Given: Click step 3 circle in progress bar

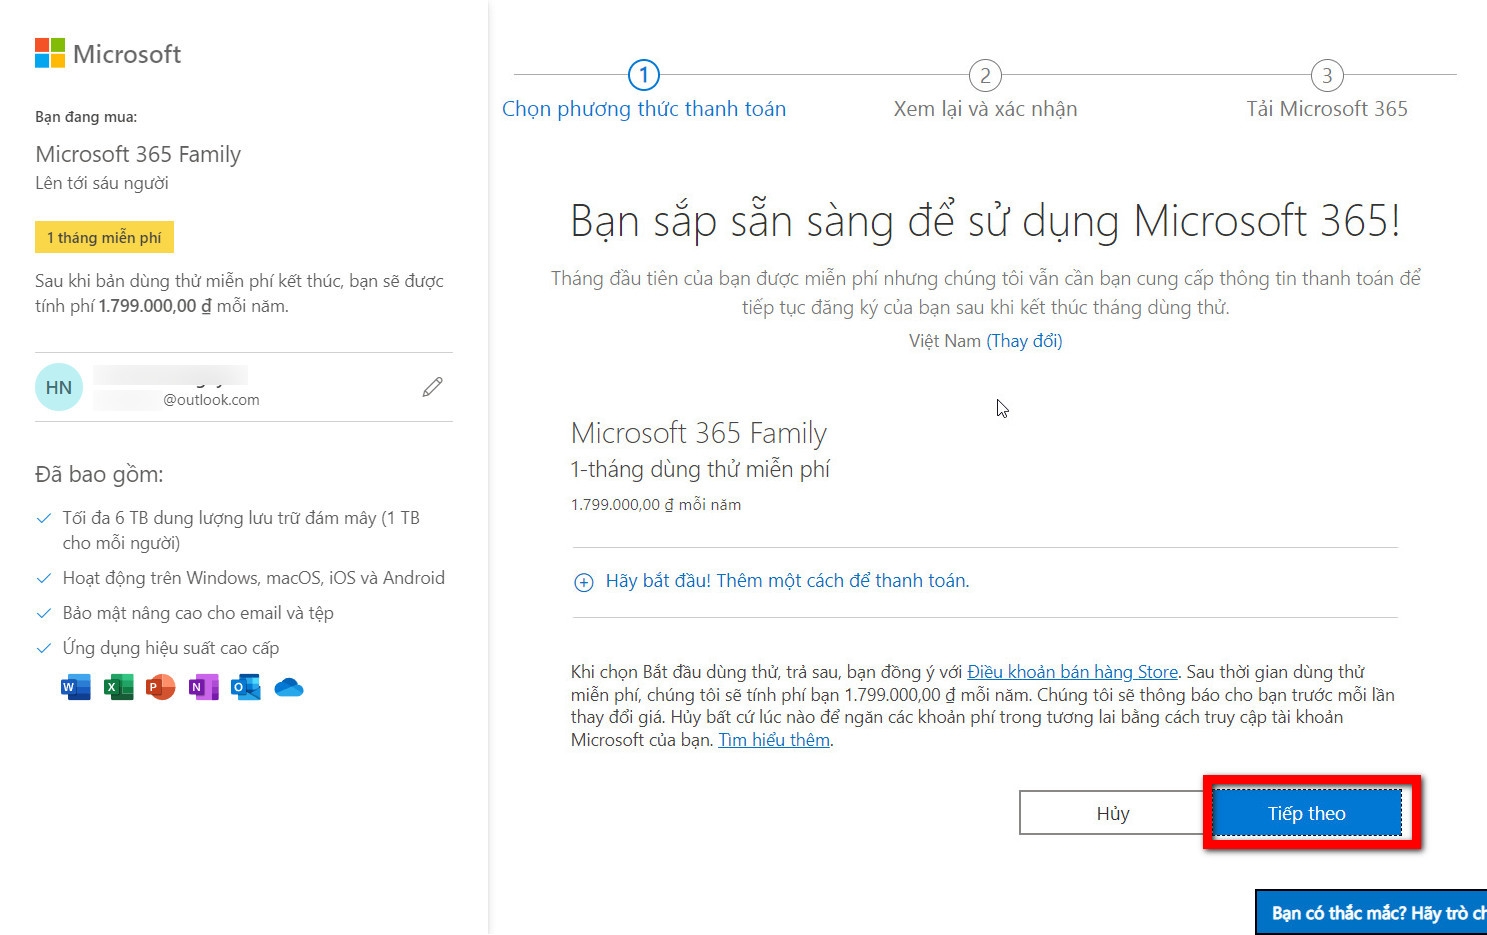Looking at the screenshot, I should point(1327,75).
